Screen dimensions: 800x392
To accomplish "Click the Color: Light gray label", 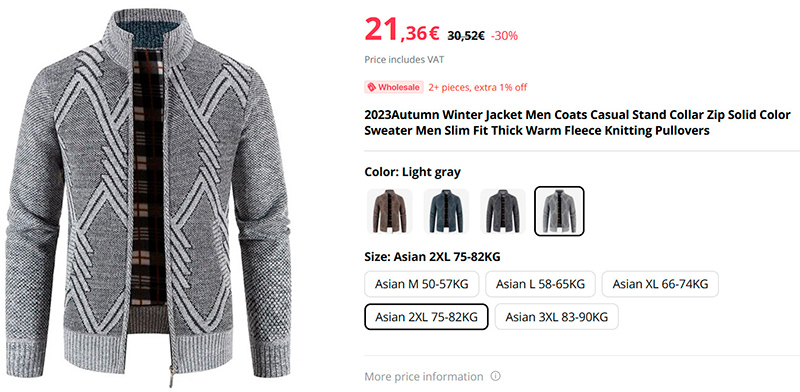I will click(x=412, y=172).
